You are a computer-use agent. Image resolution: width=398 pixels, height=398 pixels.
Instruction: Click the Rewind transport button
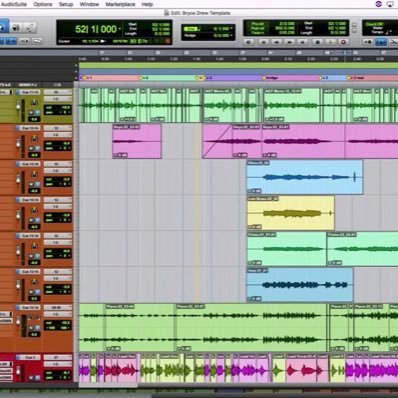276,42
